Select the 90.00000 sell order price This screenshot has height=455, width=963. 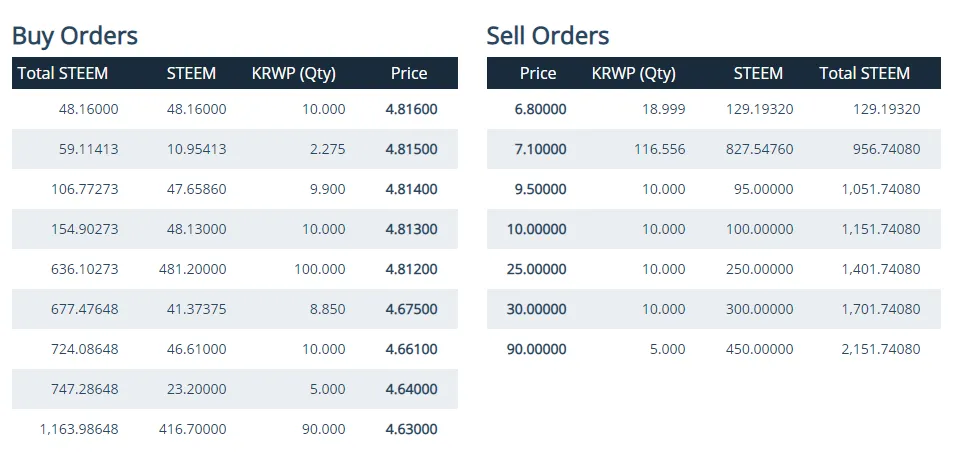click(x=537, y=349)
